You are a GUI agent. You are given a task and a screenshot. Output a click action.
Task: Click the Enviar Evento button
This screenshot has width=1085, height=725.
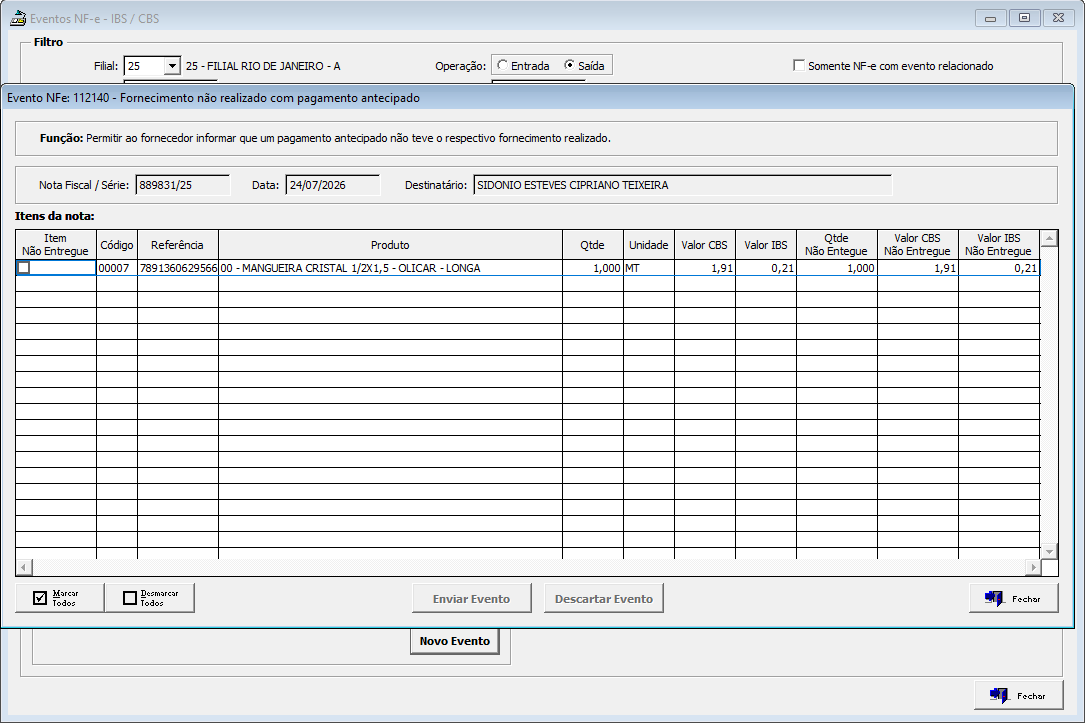(471, 598)
